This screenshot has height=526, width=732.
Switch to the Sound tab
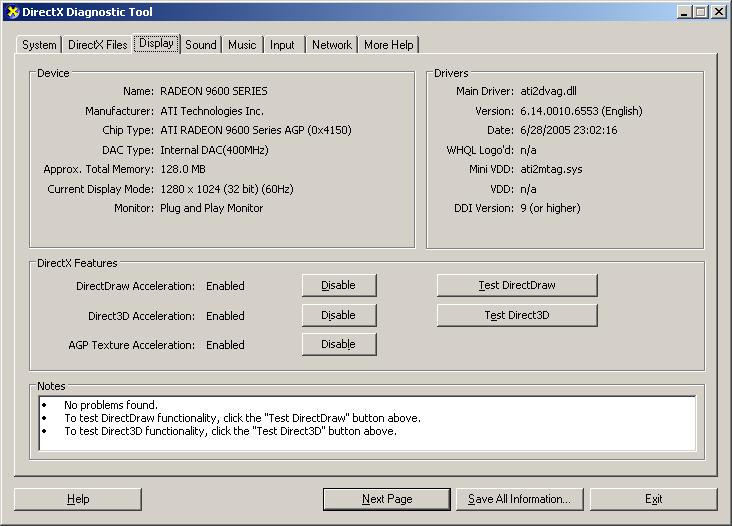(x=200, y=45)
